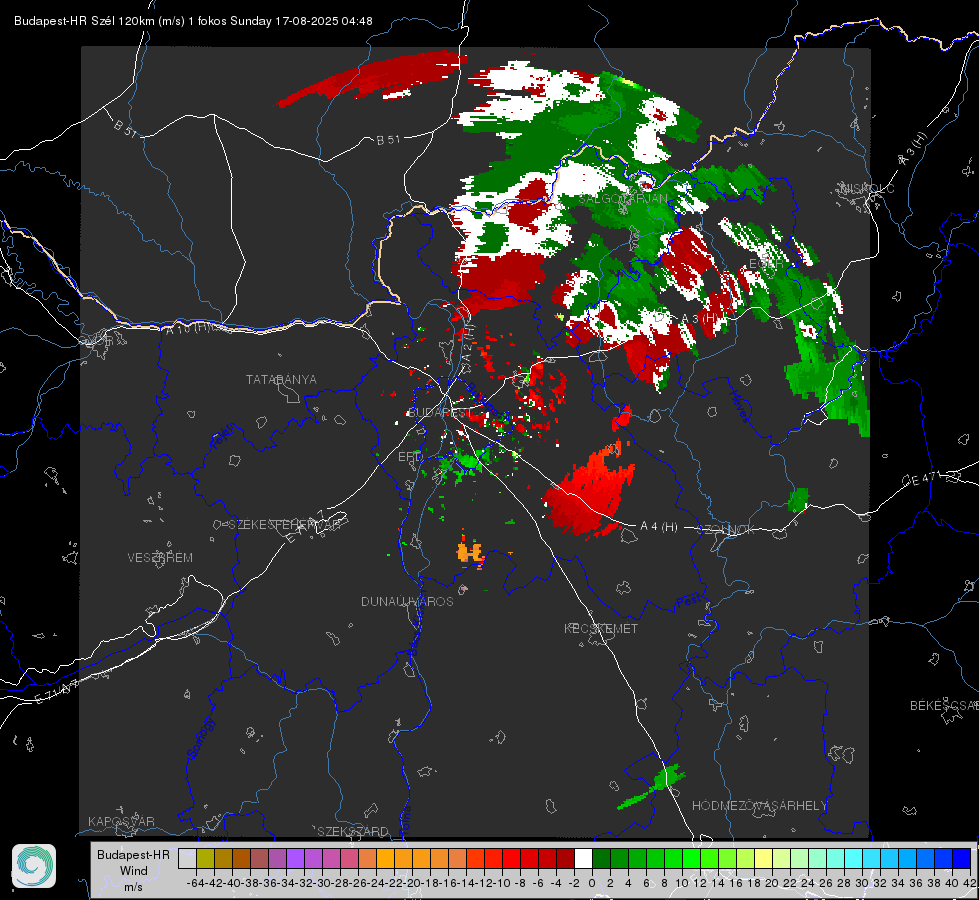Viewport: 979px width, 900px height.
Task: Click the EGER city label
Action: pos(765,264)
